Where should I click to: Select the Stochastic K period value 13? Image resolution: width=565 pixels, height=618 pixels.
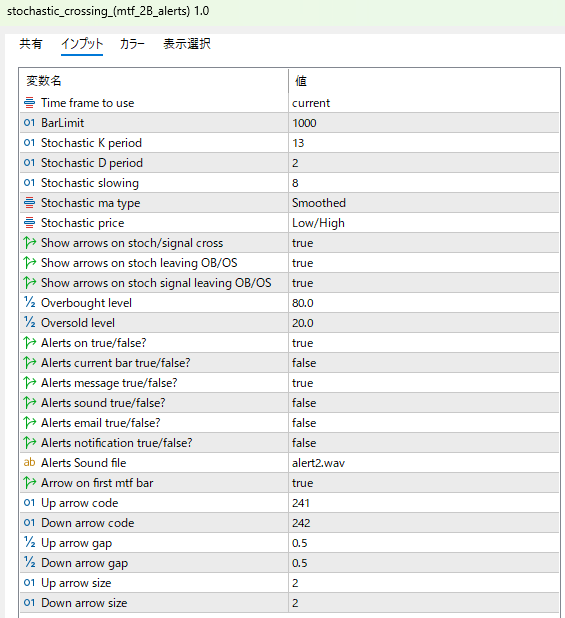[424, 143]
